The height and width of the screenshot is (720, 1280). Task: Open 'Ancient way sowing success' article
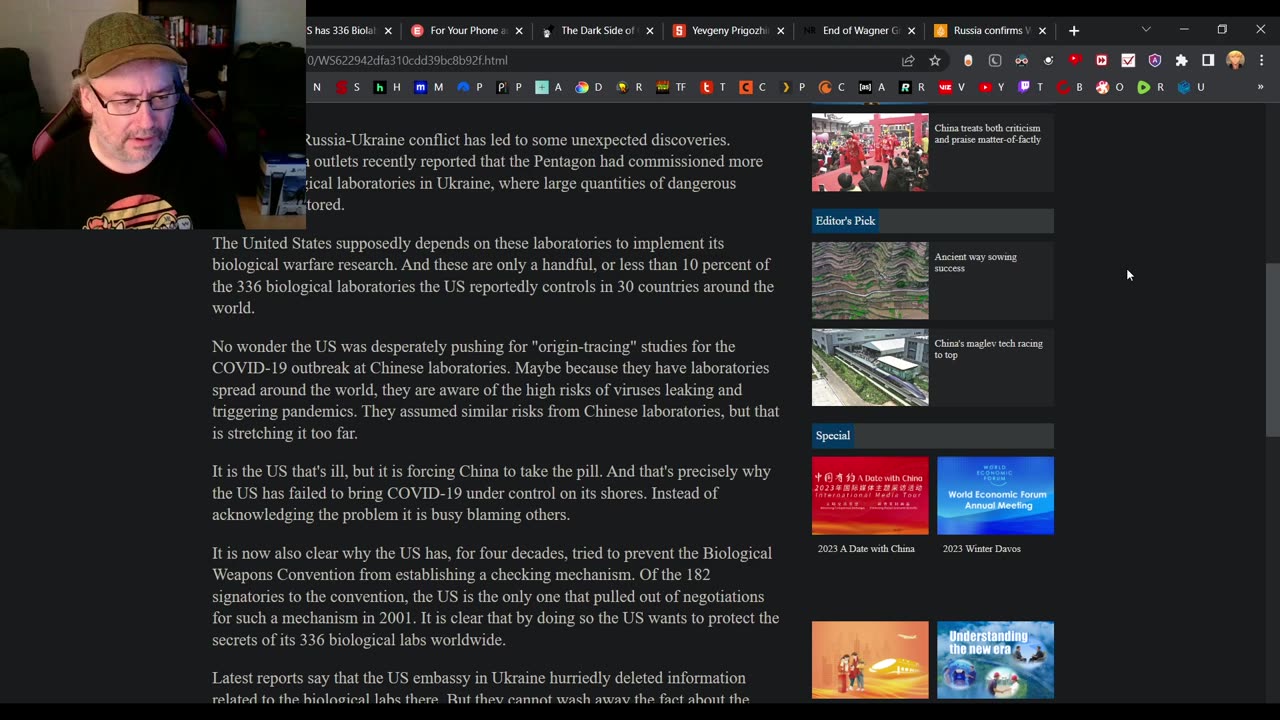975,262
